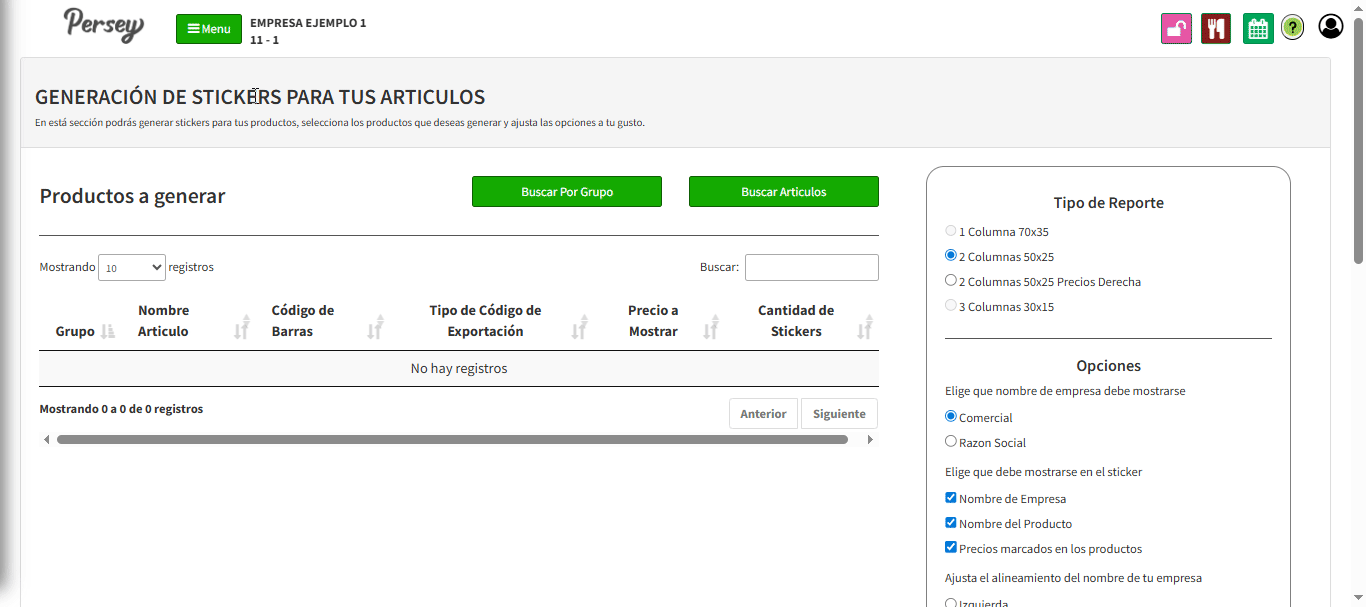The height and width of the screenshot is (607, 1366).
Task: Sort by Tipo de Código de Exportación arrows
Action: point(579,326)
